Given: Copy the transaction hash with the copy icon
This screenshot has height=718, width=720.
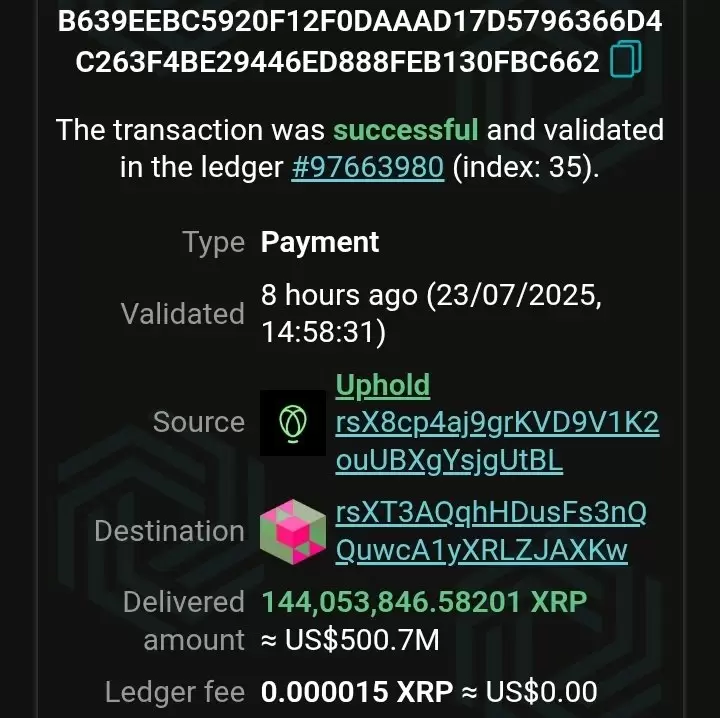Looking at the screenshot, I should 625,59.
